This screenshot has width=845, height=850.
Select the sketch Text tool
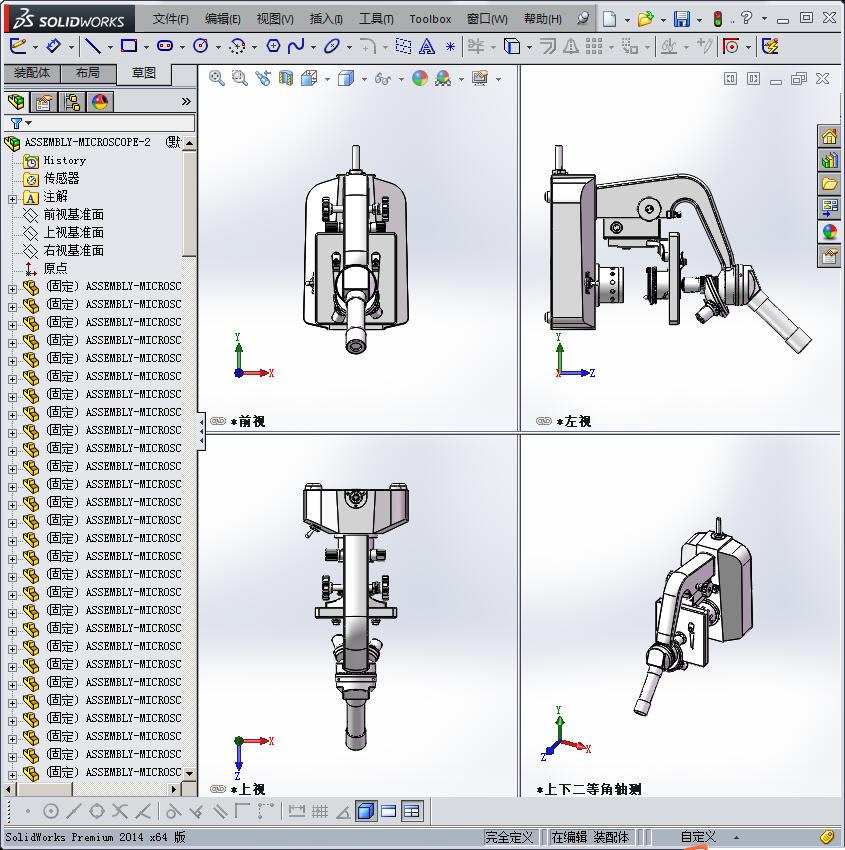pos(427,47)
